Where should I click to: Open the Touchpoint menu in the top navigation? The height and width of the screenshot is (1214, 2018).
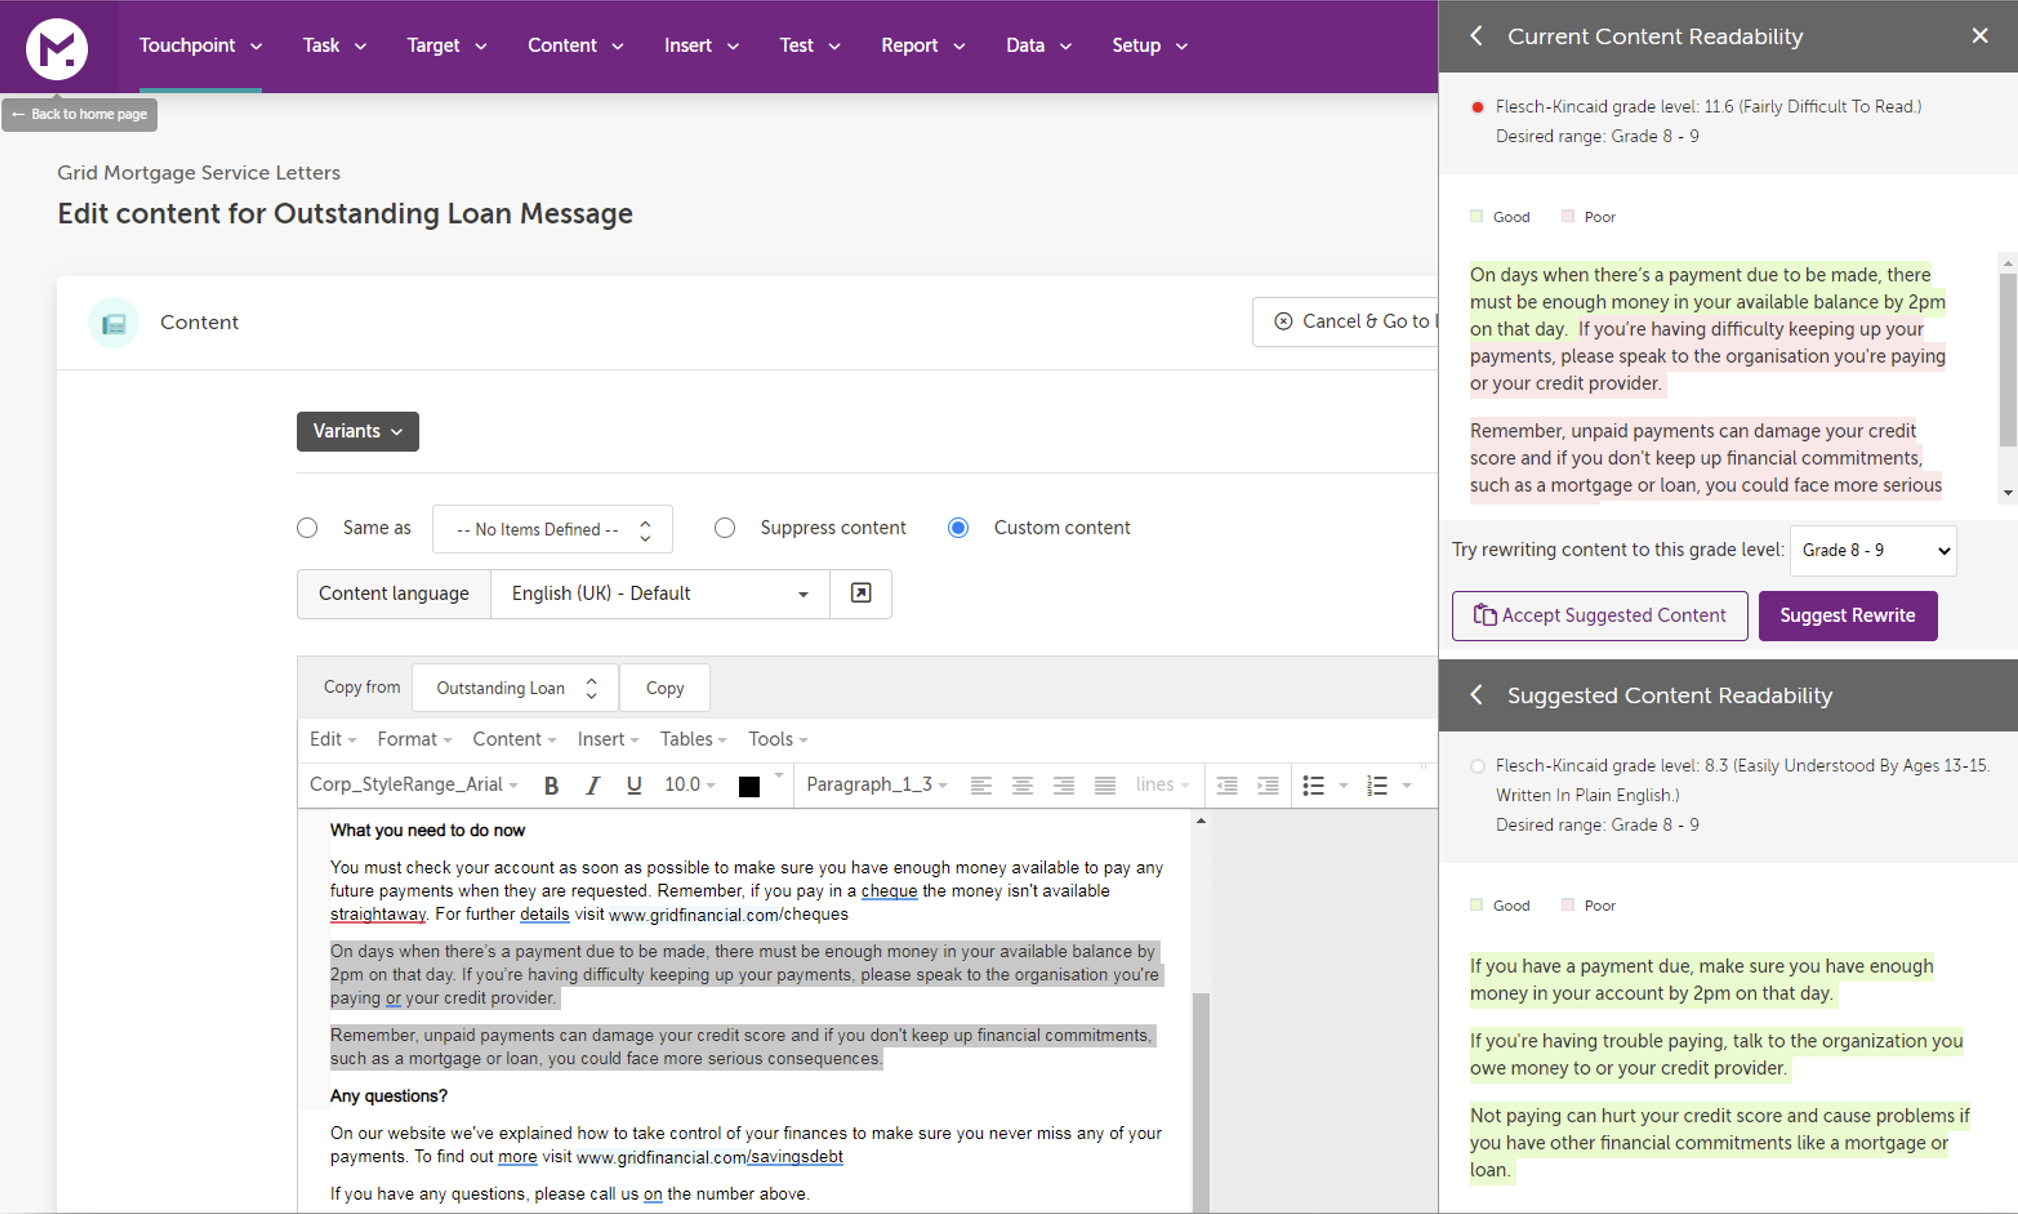[200, 46]
